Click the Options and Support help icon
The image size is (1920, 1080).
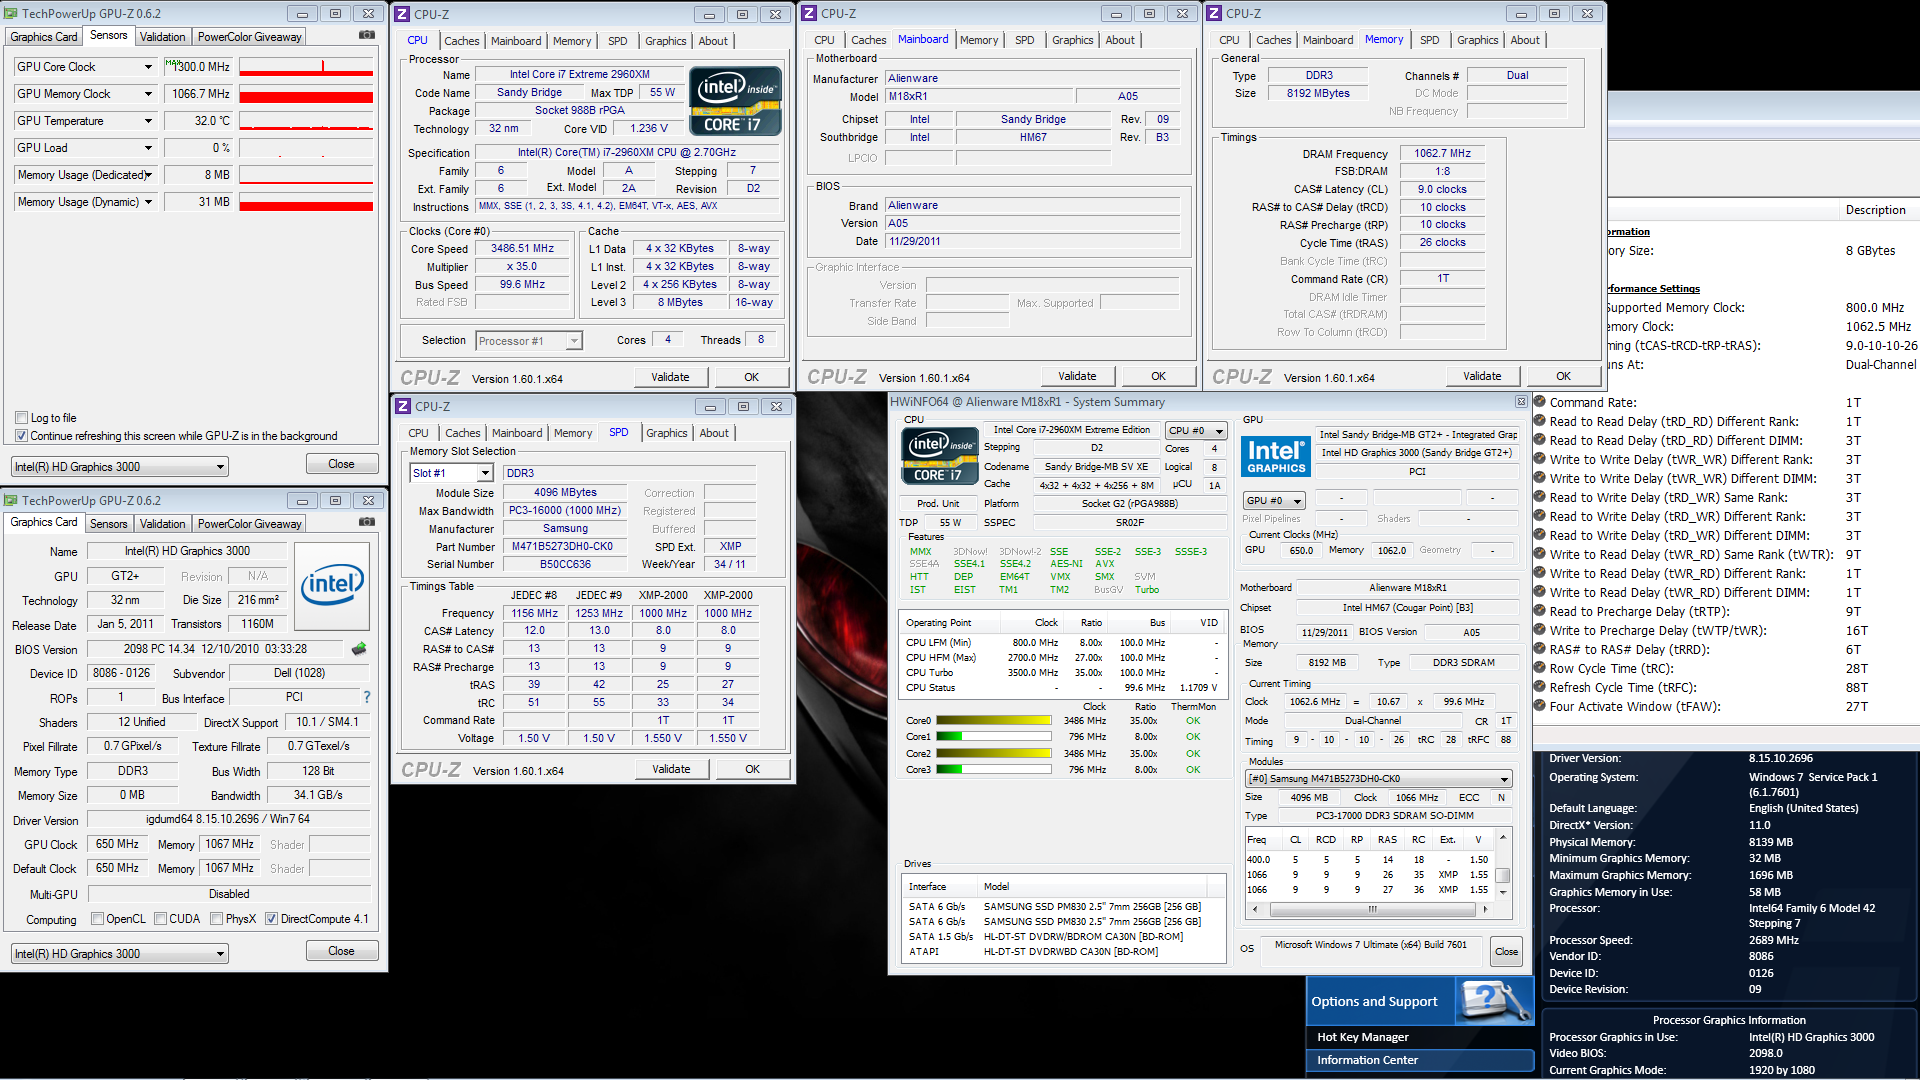click(x=1493, y=1001)
